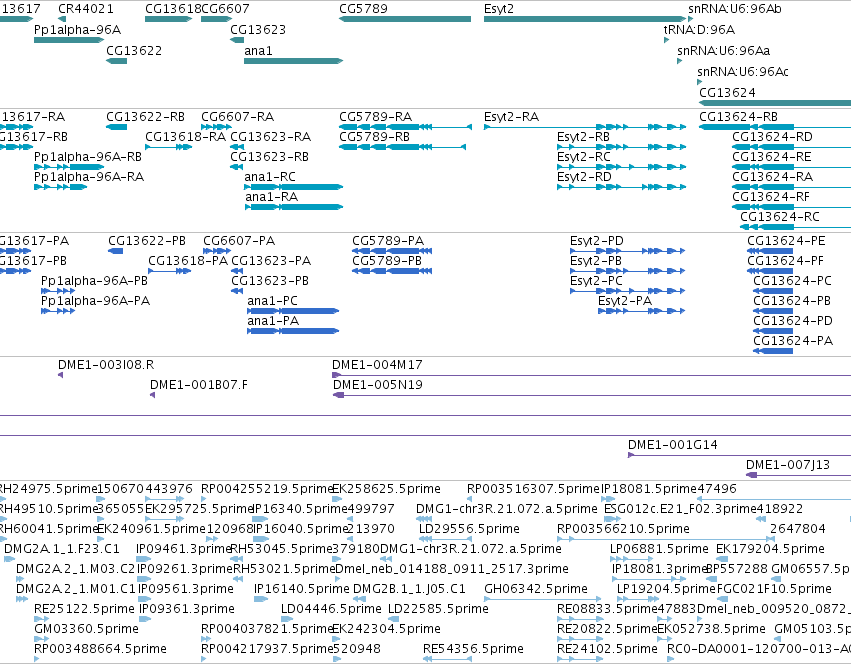Select transcript CG5789-RA
Viewport: 851px width, 664px height.
pos(405,127)
